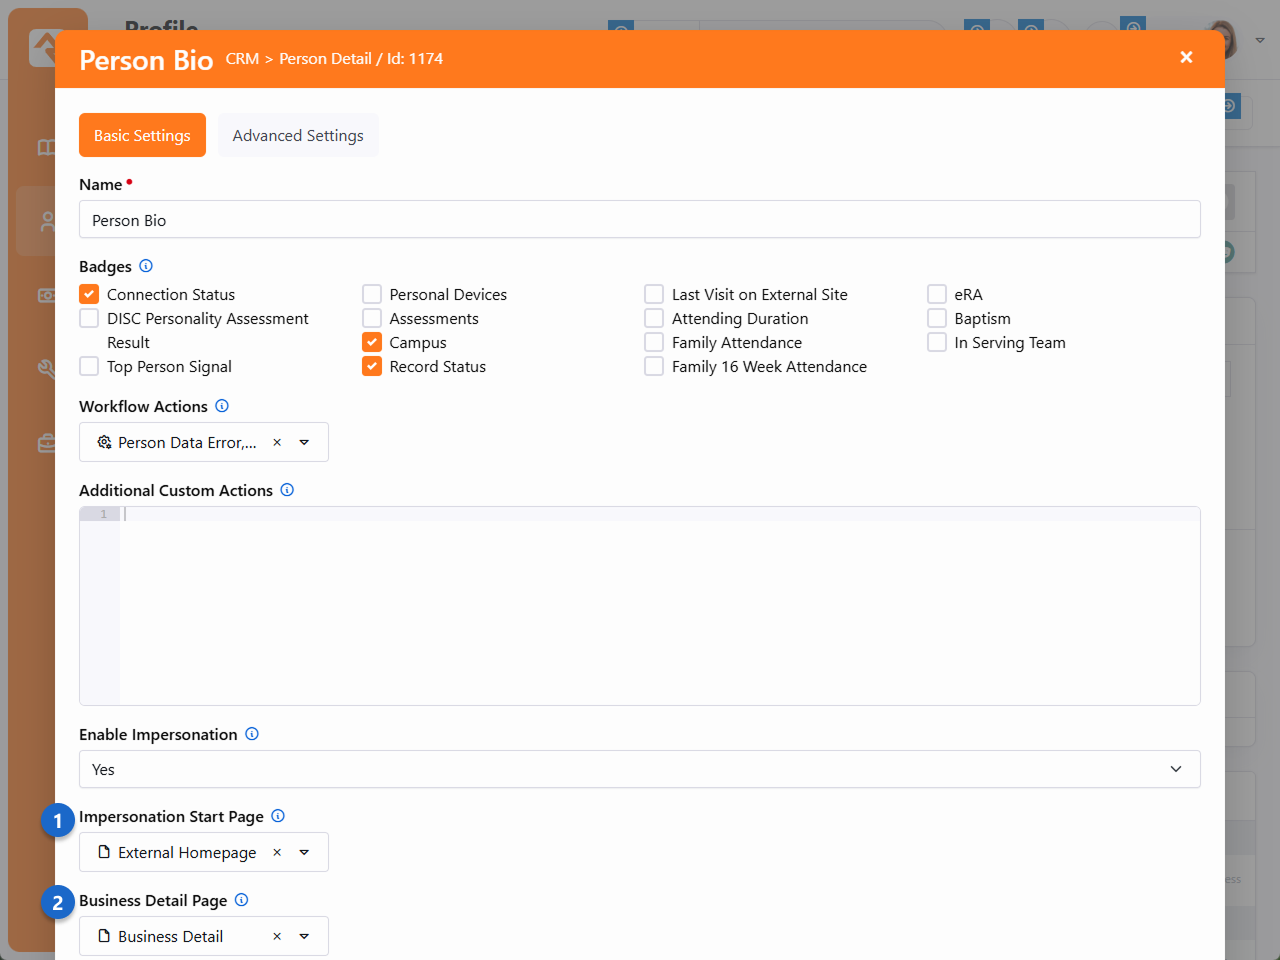This screenshot has width=1280, height=960.
Task: Click the Impersonation Start Page info icon
Action: tap(278, 816)
